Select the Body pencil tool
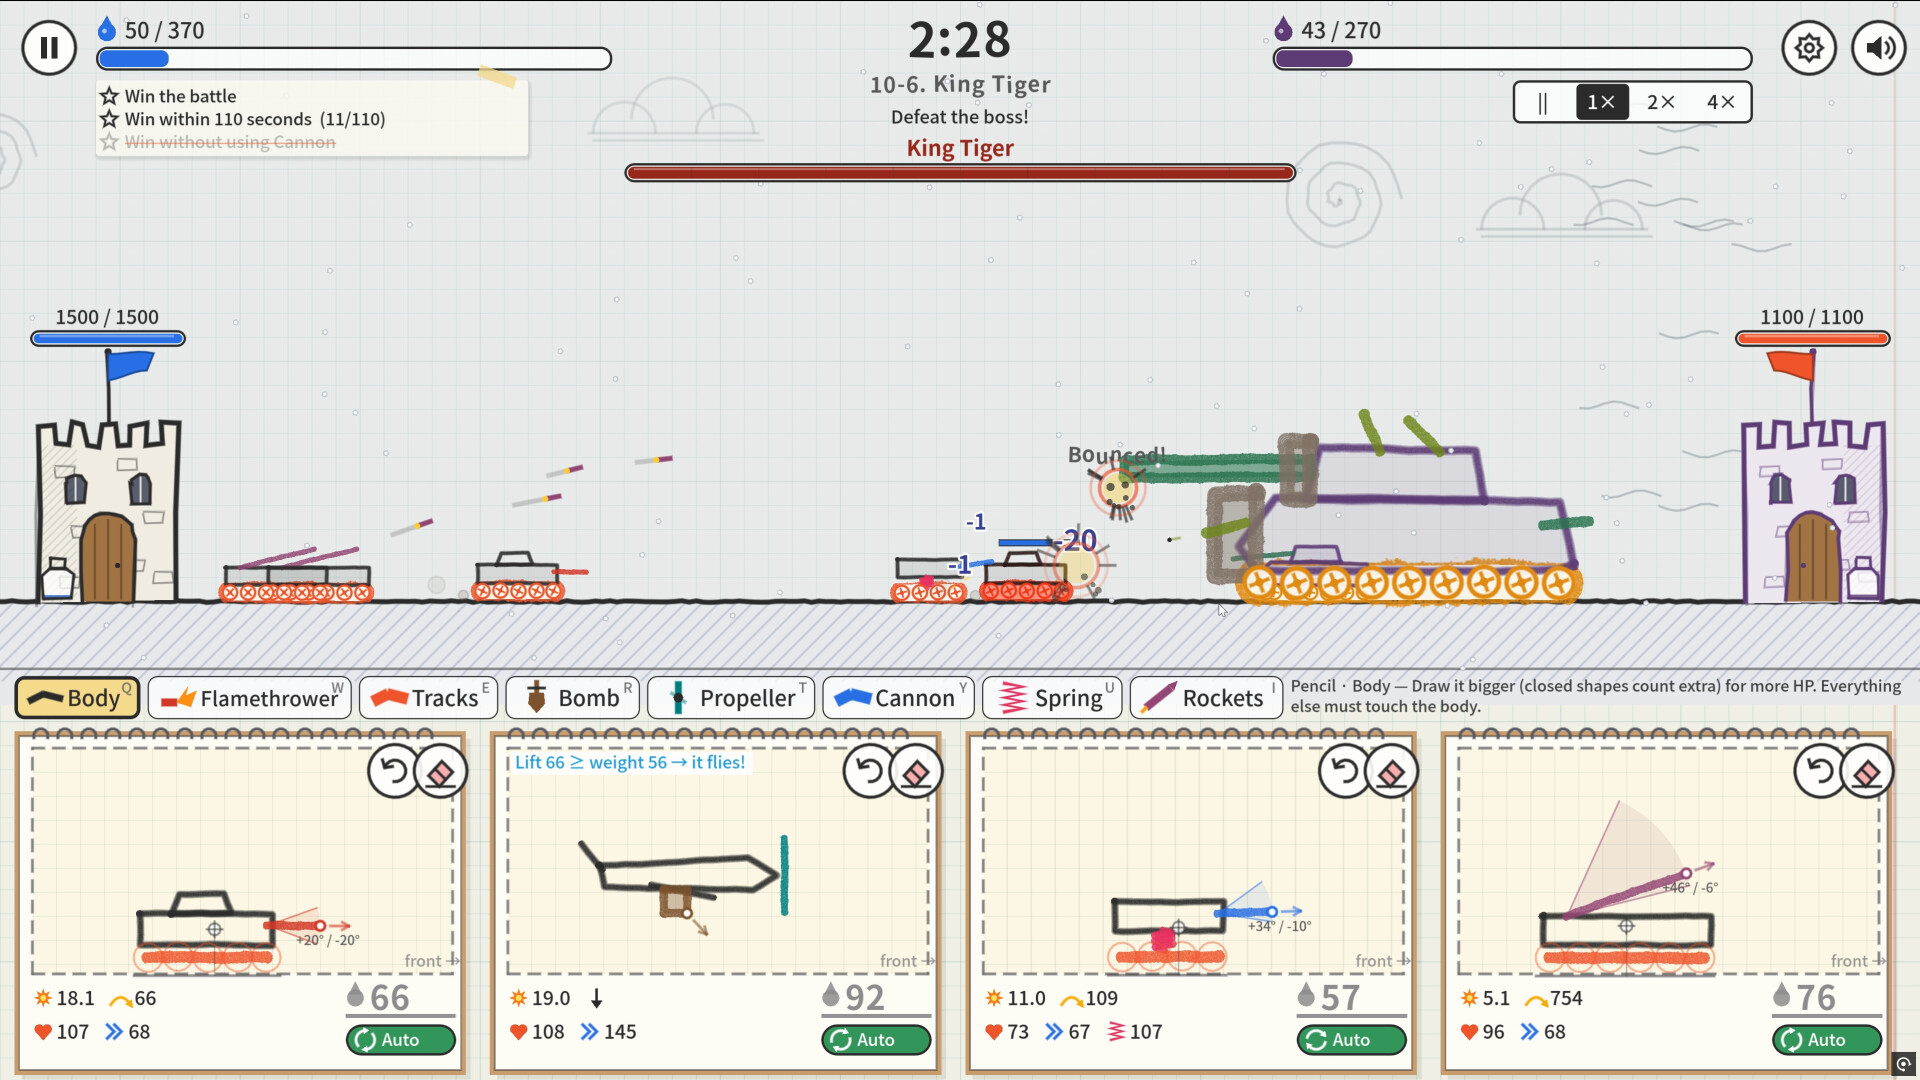1920x1080 pixels. tap(78, 698)
